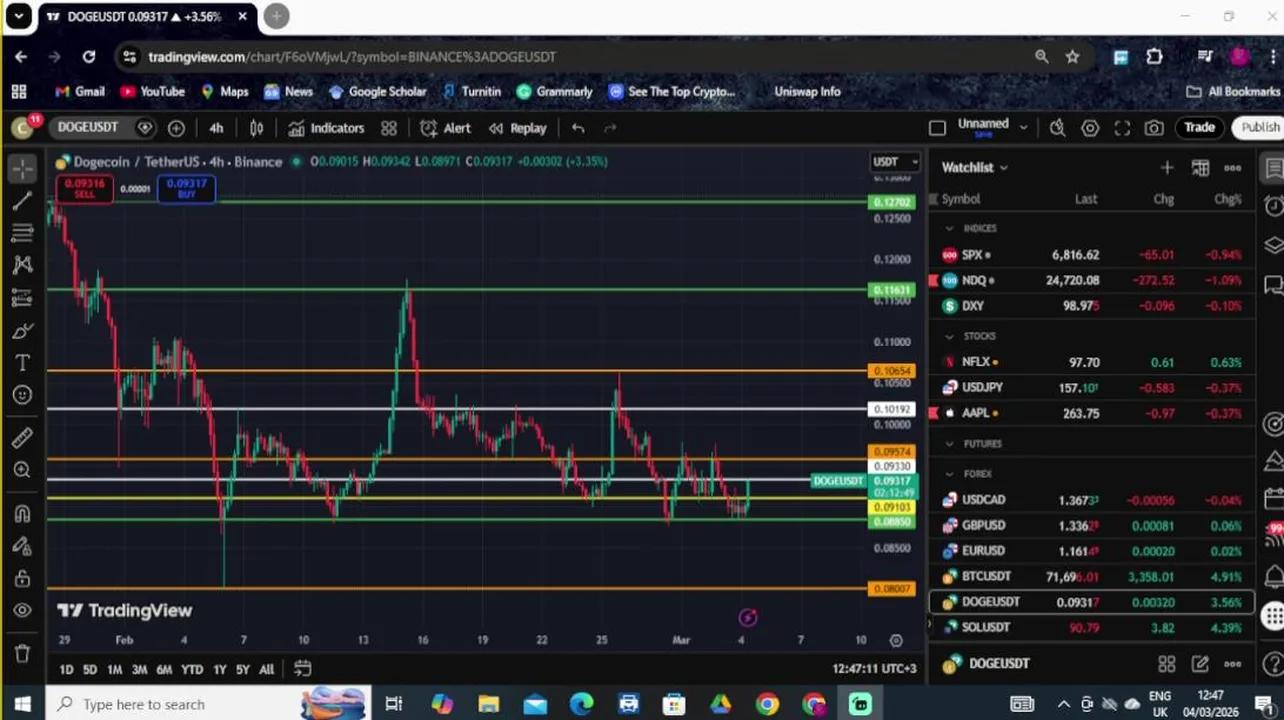Select the 5D time range

click(x=90, y=669)
